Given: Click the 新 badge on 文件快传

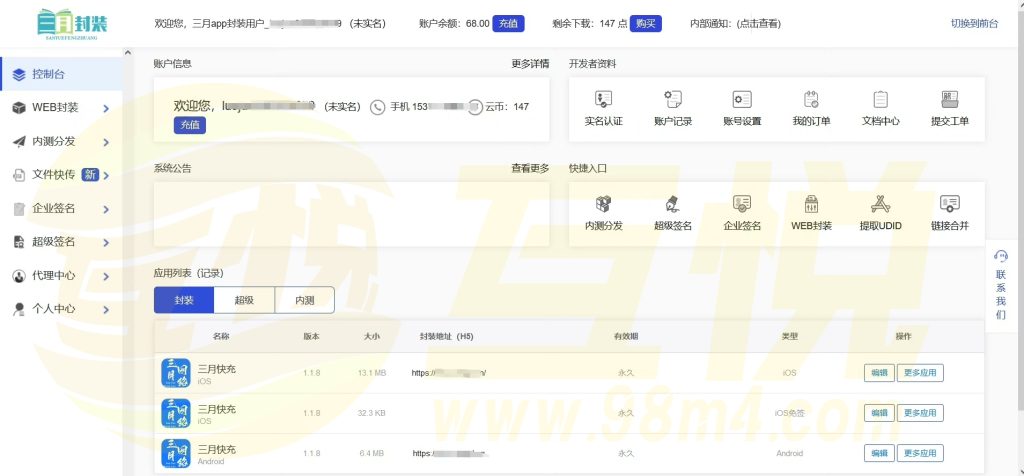Looking at the screenshot, I should [89, 174].
